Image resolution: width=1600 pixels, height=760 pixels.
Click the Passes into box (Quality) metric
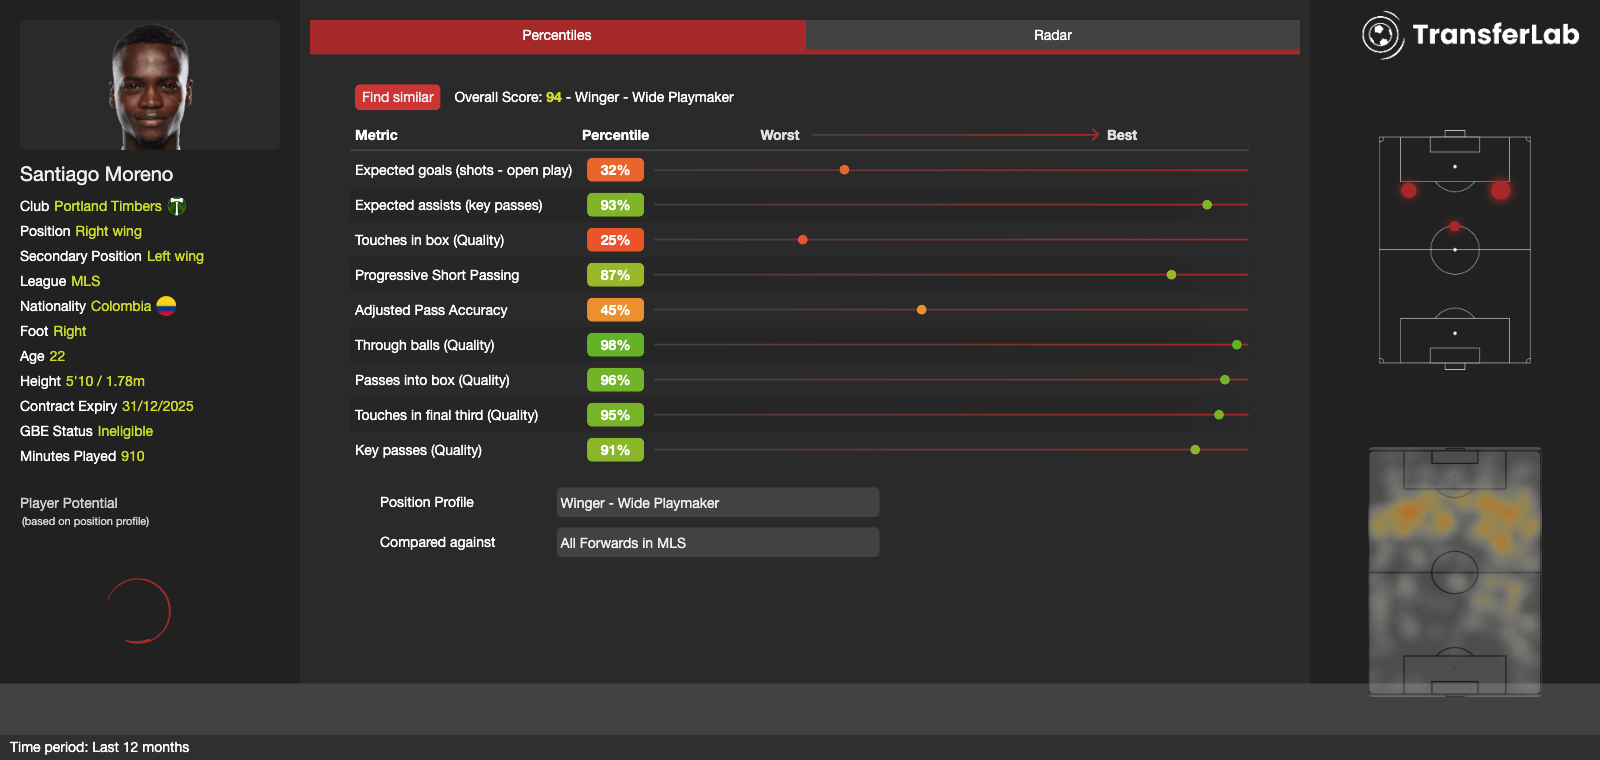(x=432, y=380)
